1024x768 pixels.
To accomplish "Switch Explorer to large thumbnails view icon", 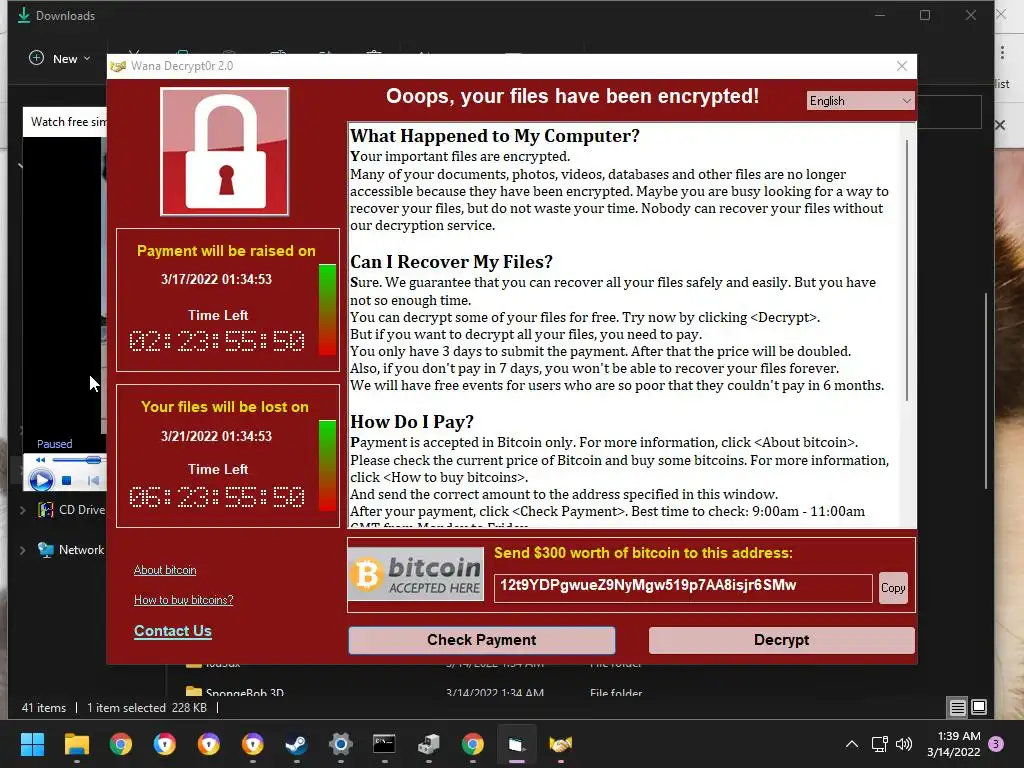I will [x=979, y=707].
